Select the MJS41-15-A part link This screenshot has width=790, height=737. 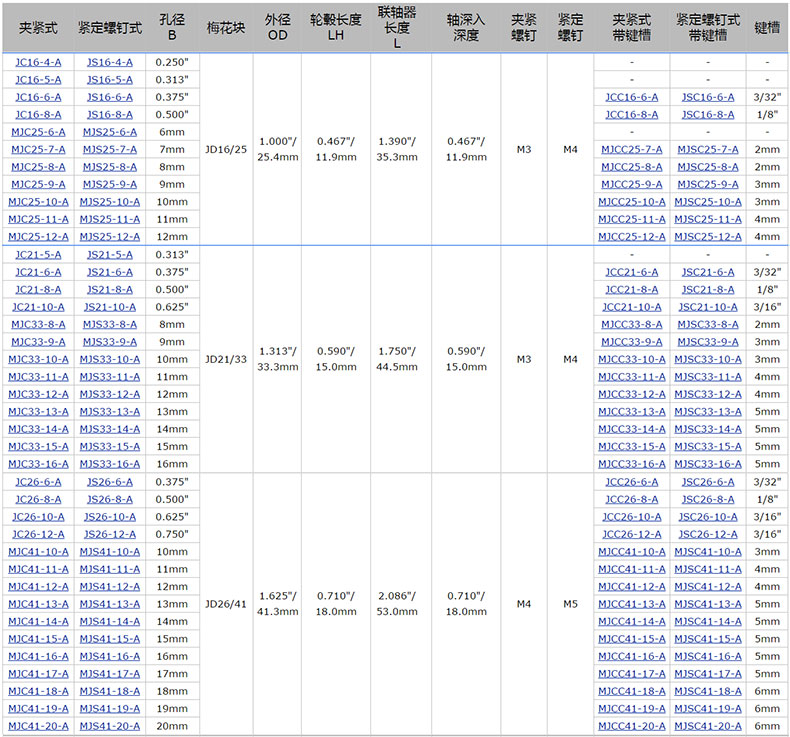pyautogui.click(x=109, y=639)
